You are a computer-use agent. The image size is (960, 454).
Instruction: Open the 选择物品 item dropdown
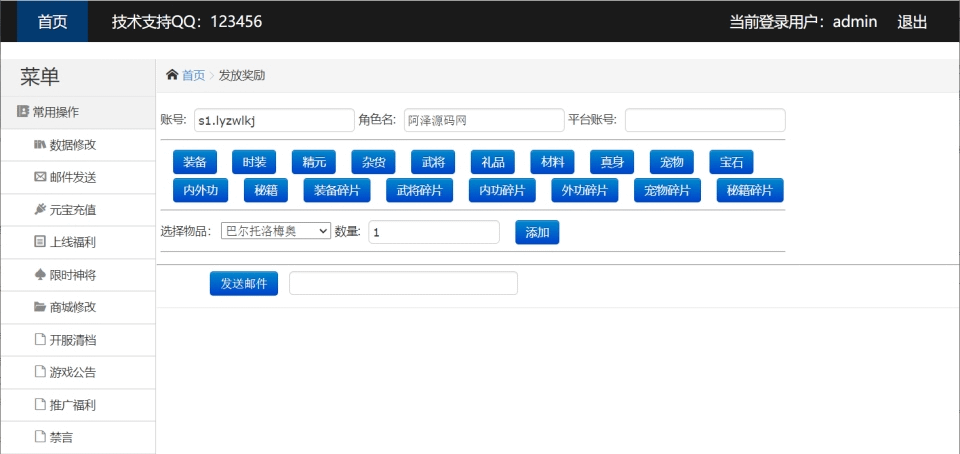point(275,231)
